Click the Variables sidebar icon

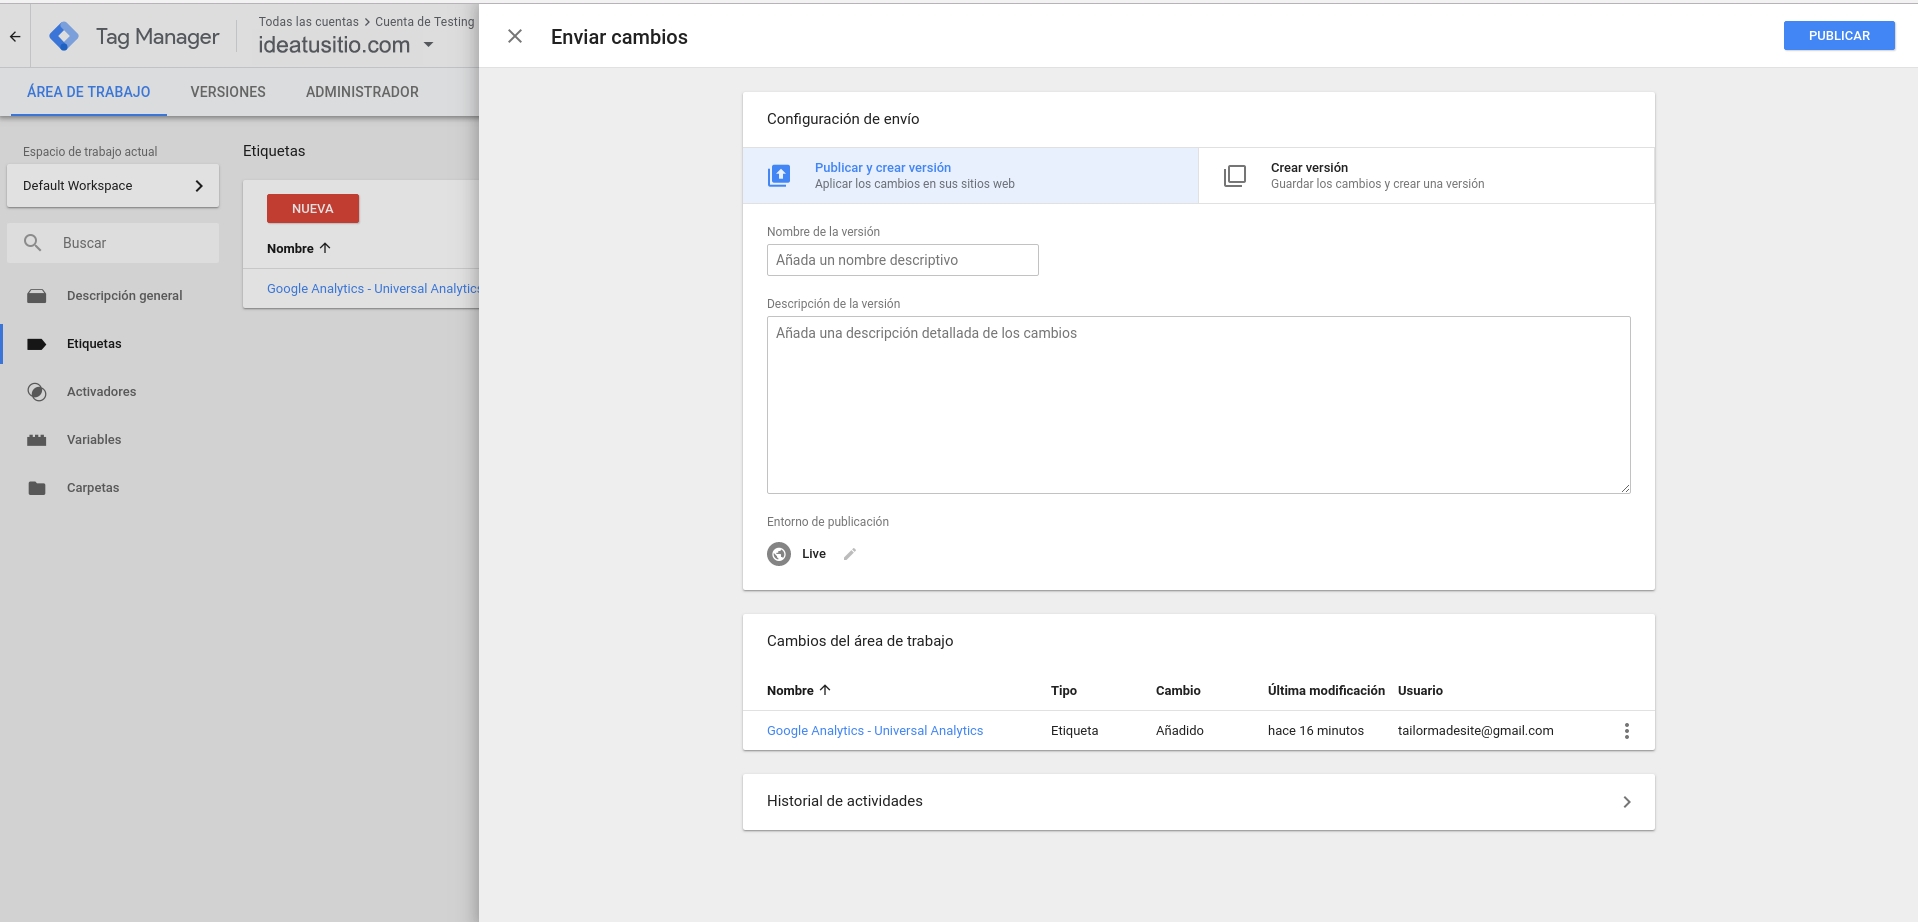click(x=37, y=440)
